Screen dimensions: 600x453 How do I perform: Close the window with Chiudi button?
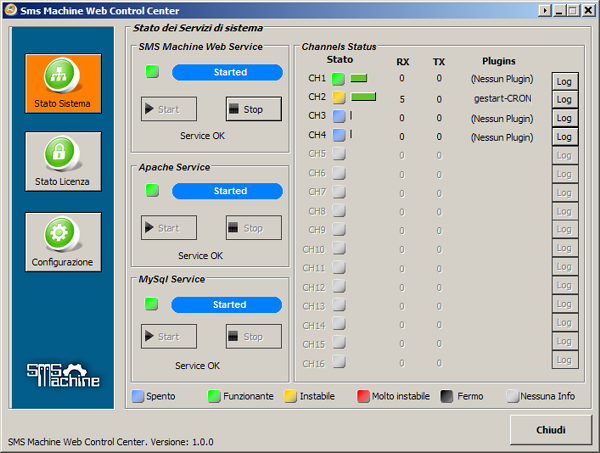[551, 430]
